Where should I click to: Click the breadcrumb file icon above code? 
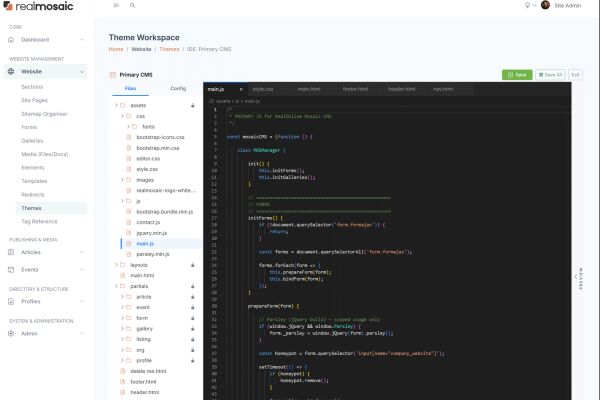(211, 101)
